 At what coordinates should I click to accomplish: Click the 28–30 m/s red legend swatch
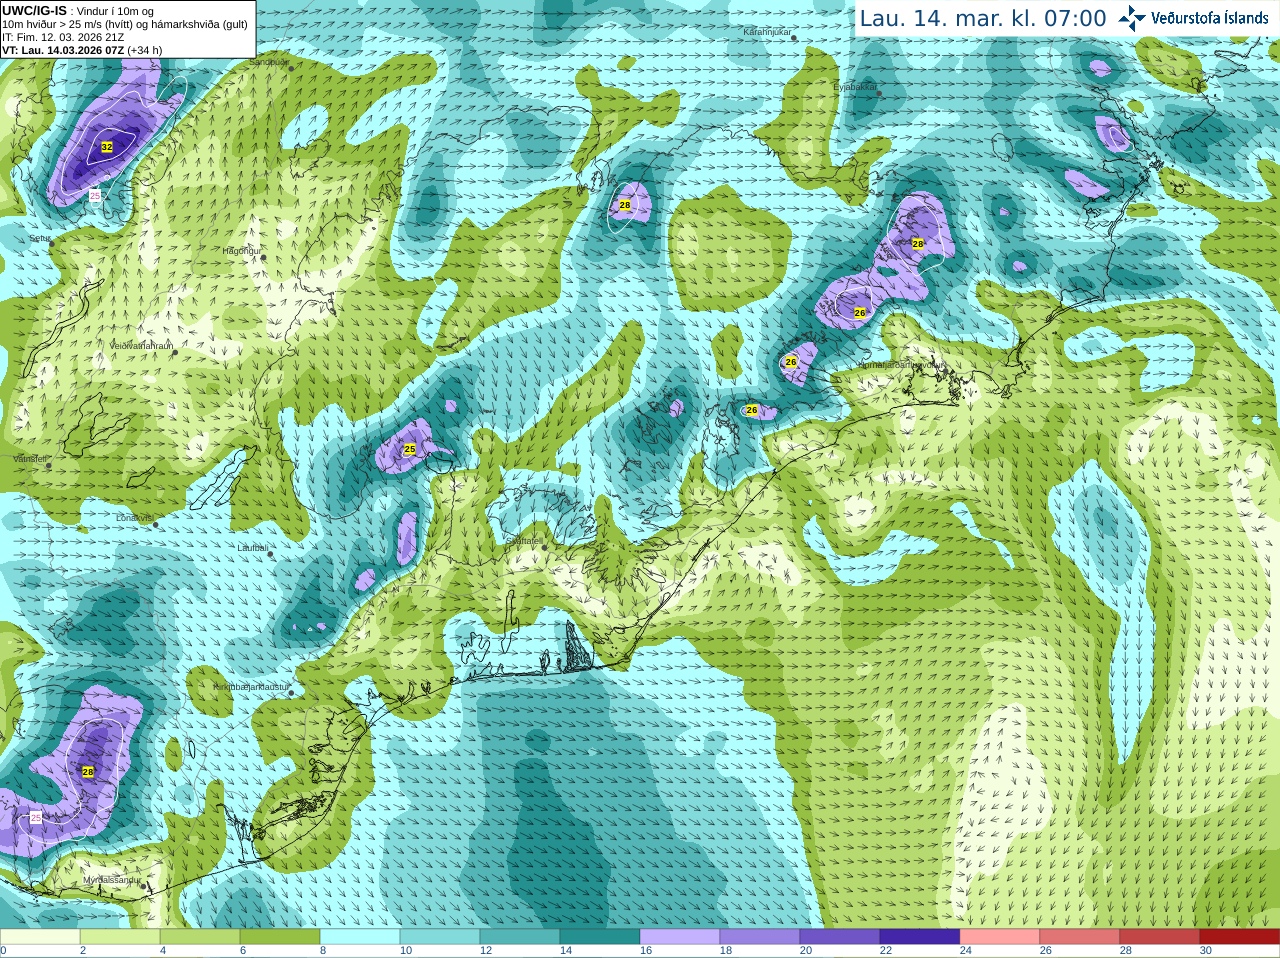tap(1160, 937)
